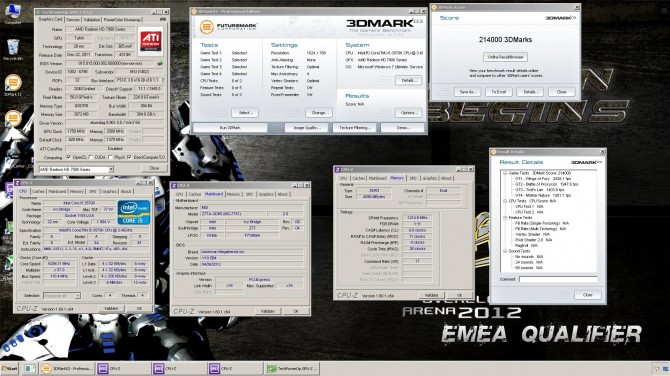Click the BIOS version save chip icon
The width and height of the screenshot is (670, 376).
click(x=160, y=63)
